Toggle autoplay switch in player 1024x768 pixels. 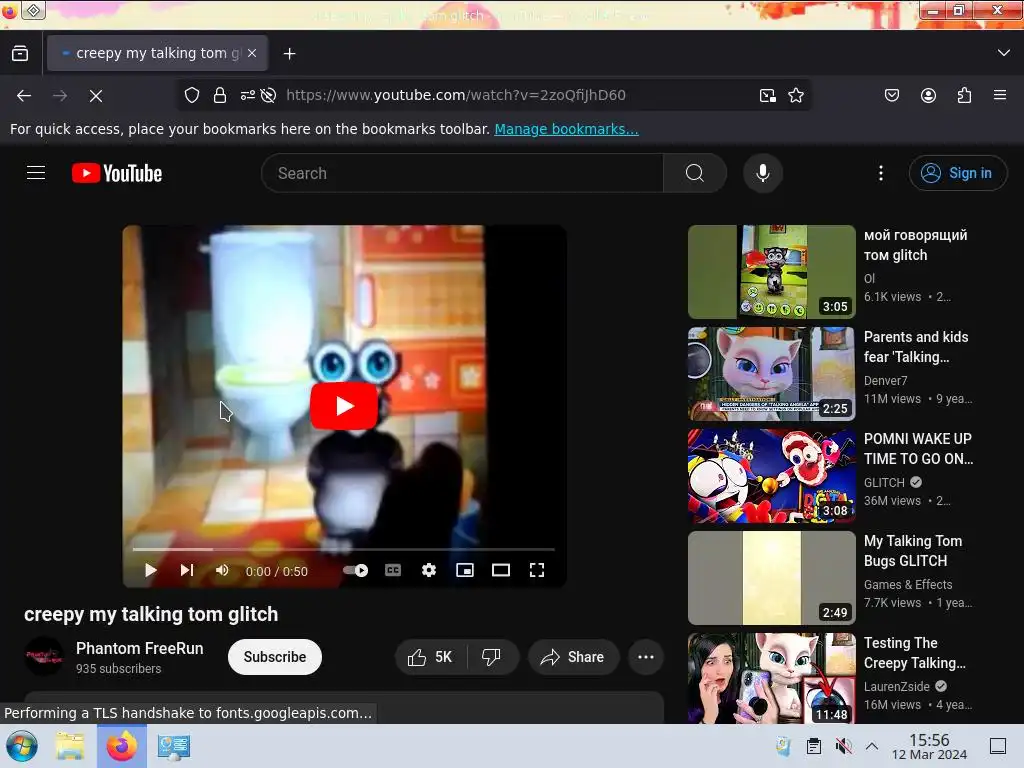pos(355,570)
